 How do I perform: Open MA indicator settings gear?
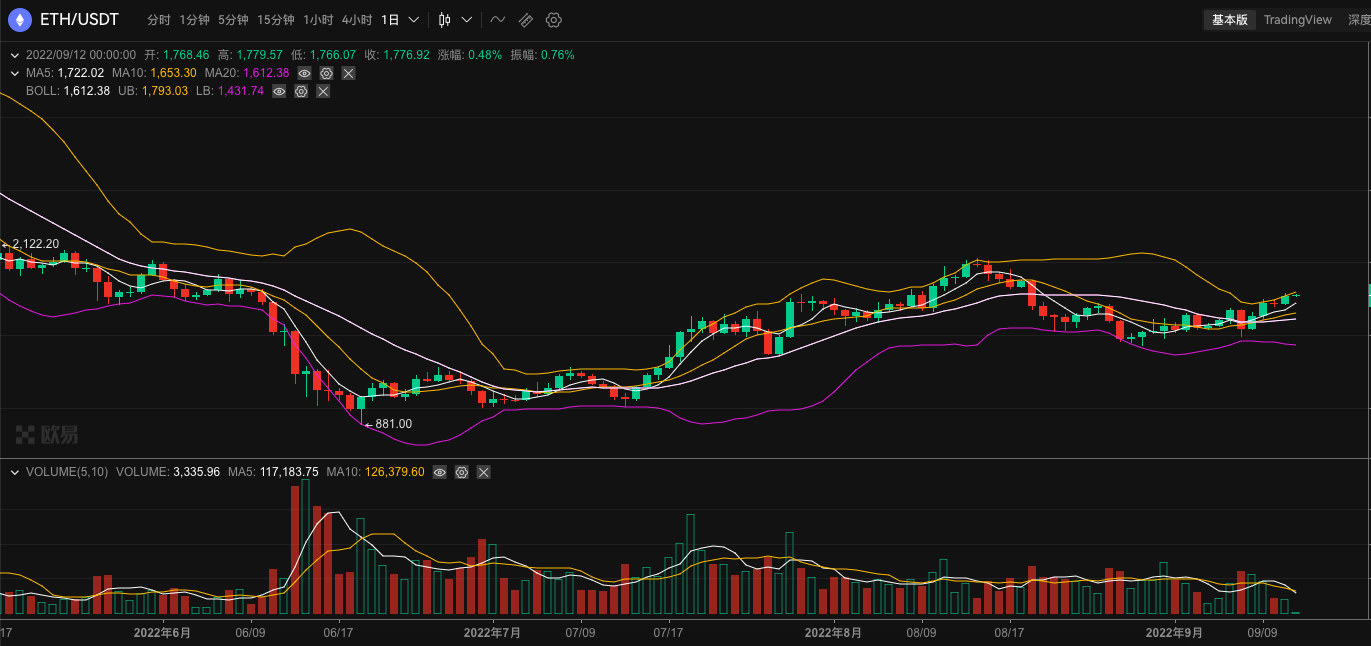(x=326, y=73)
